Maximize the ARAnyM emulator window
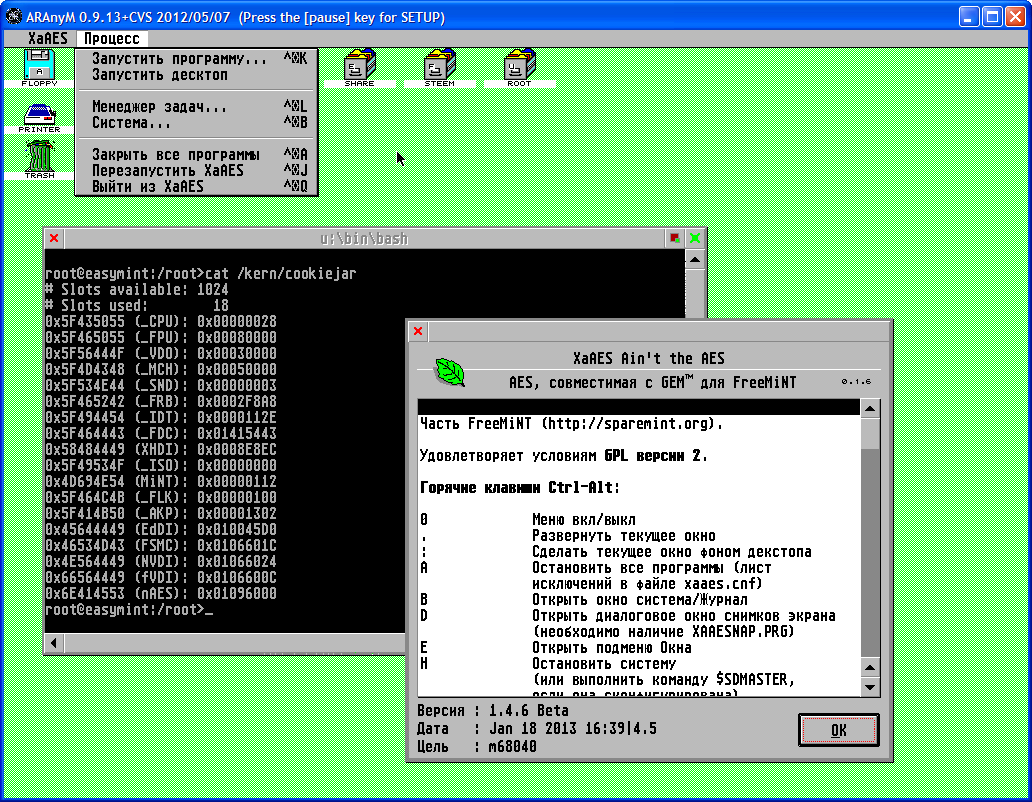Image resolution: width=1032 pixels, height=802 pixels. pos(992,16)
